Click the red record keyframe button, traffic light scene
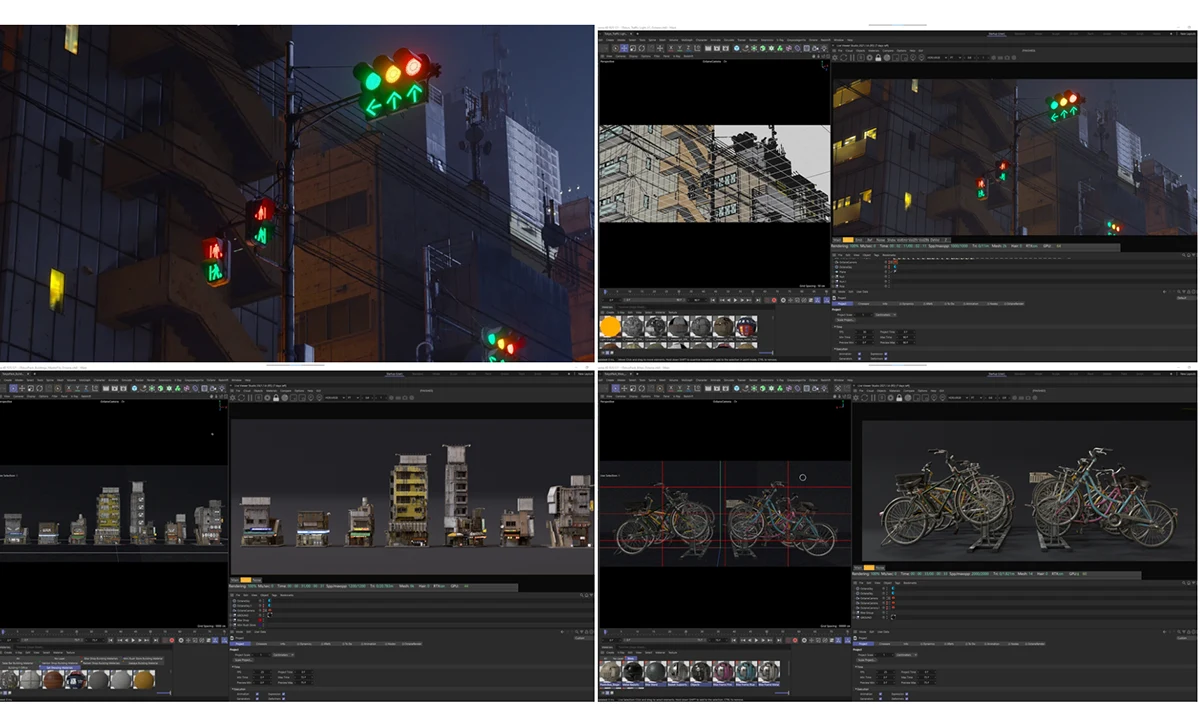 (x=773, y=300)
